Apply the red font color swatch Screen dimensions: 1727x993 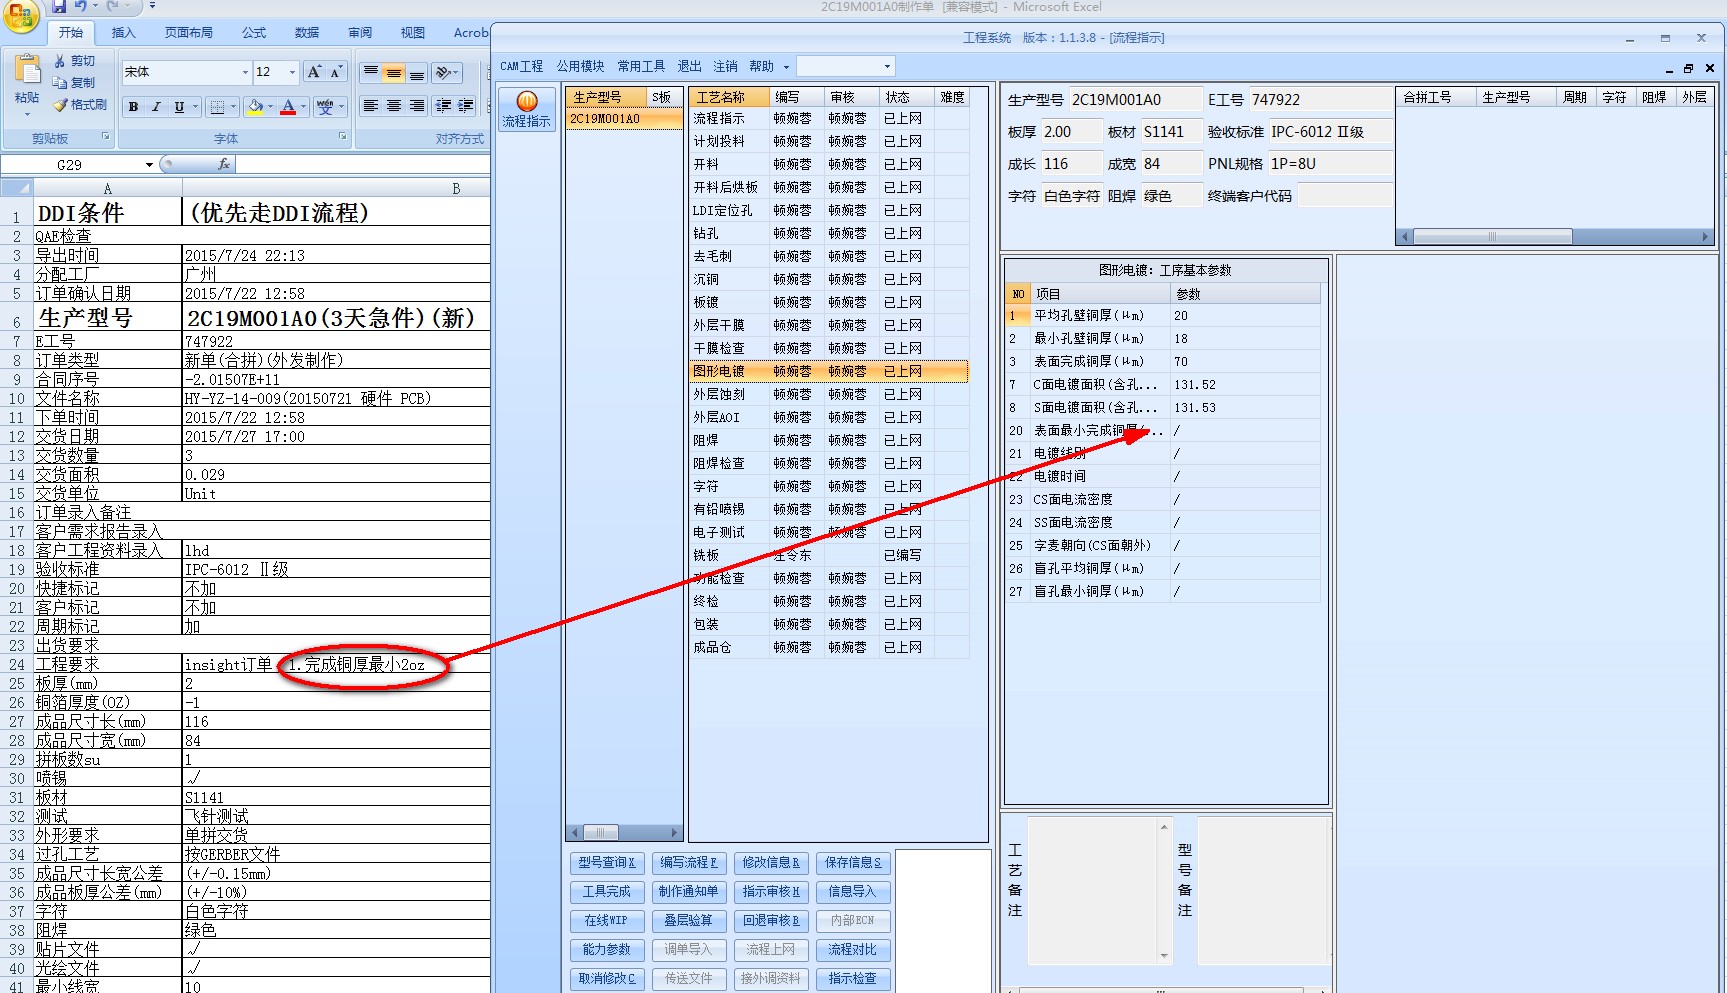point(288,107)
